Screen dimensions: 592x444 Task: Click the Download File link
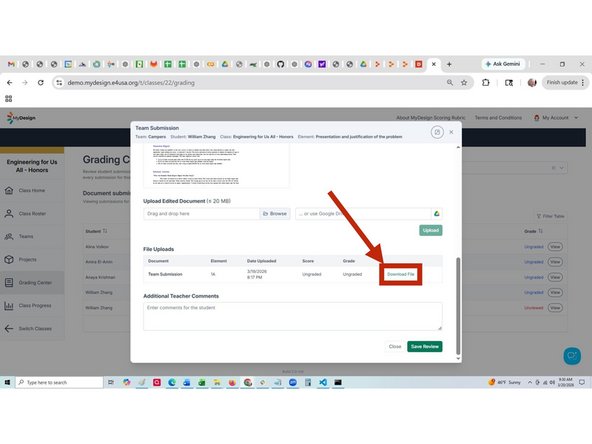(x=401, y=274)
